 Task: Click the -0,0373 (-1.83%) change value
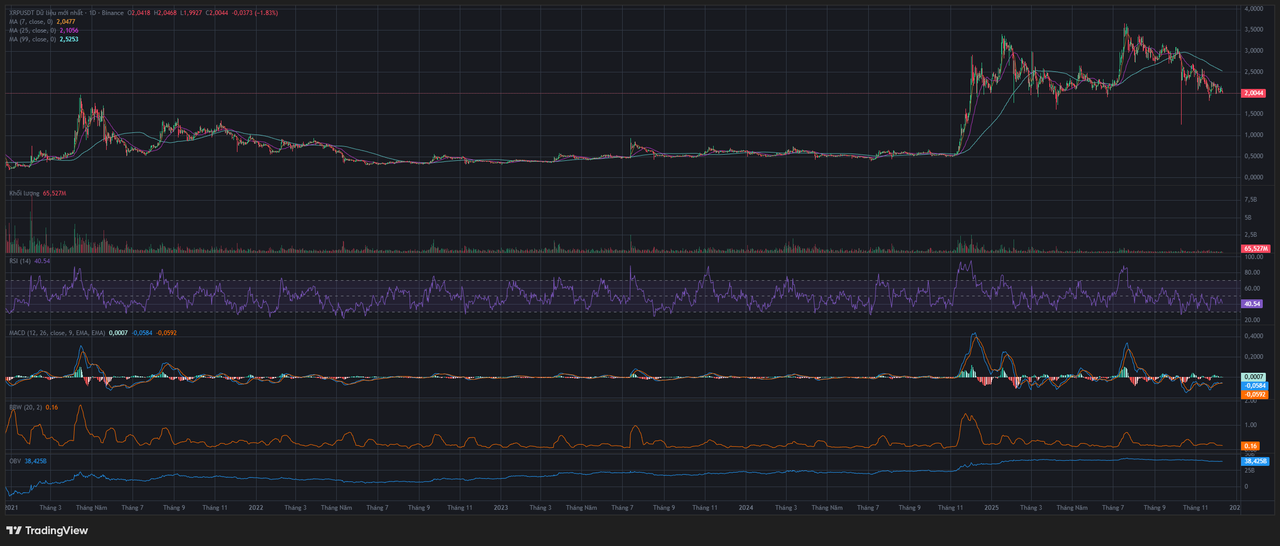coord(255,12)
